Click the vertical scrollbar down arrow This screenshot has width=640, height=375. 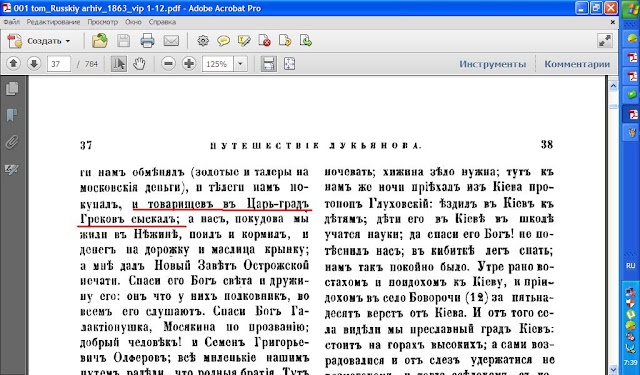(613, 369)
